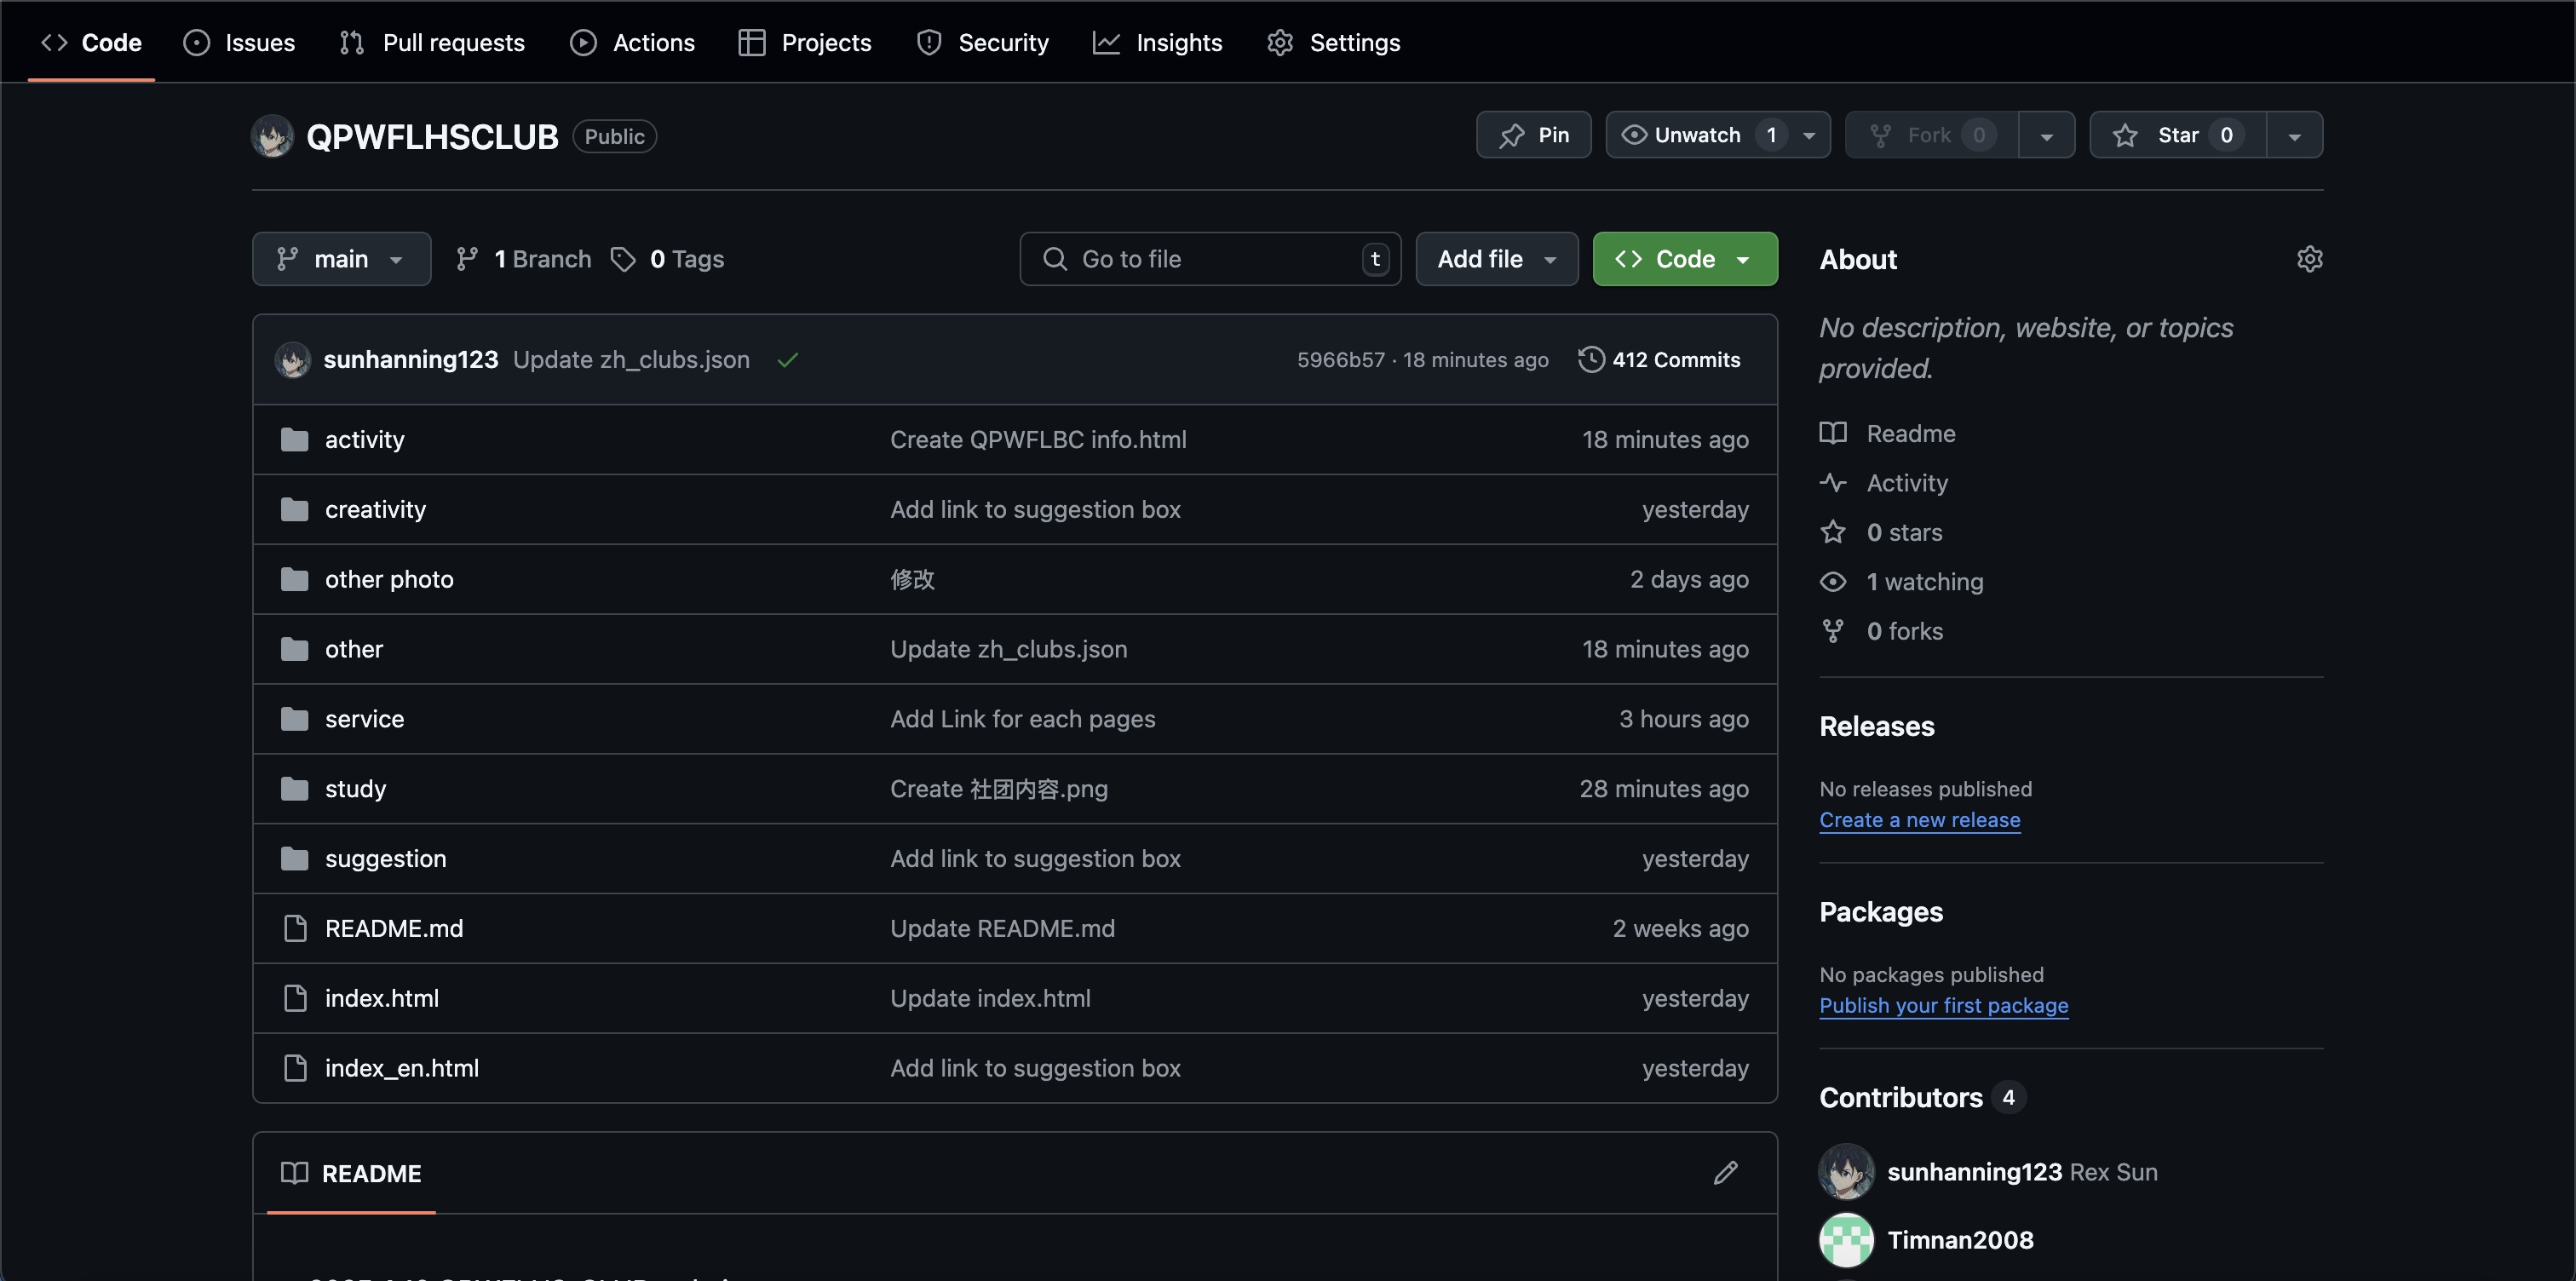Screen dimensions: 2576x1281
Task: Click Publish your first package
Action: coord(1943,1006)
